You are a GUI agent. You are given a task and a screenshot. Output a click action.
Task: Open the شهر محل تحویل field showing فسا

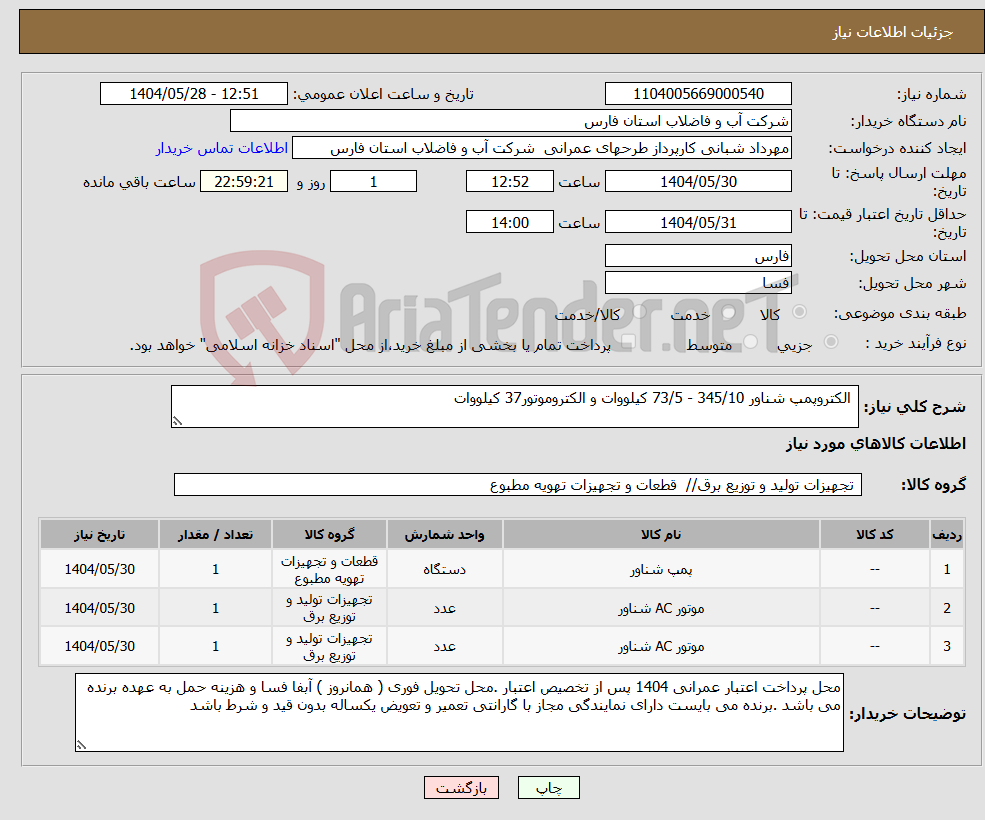click(x=698, y=282)
